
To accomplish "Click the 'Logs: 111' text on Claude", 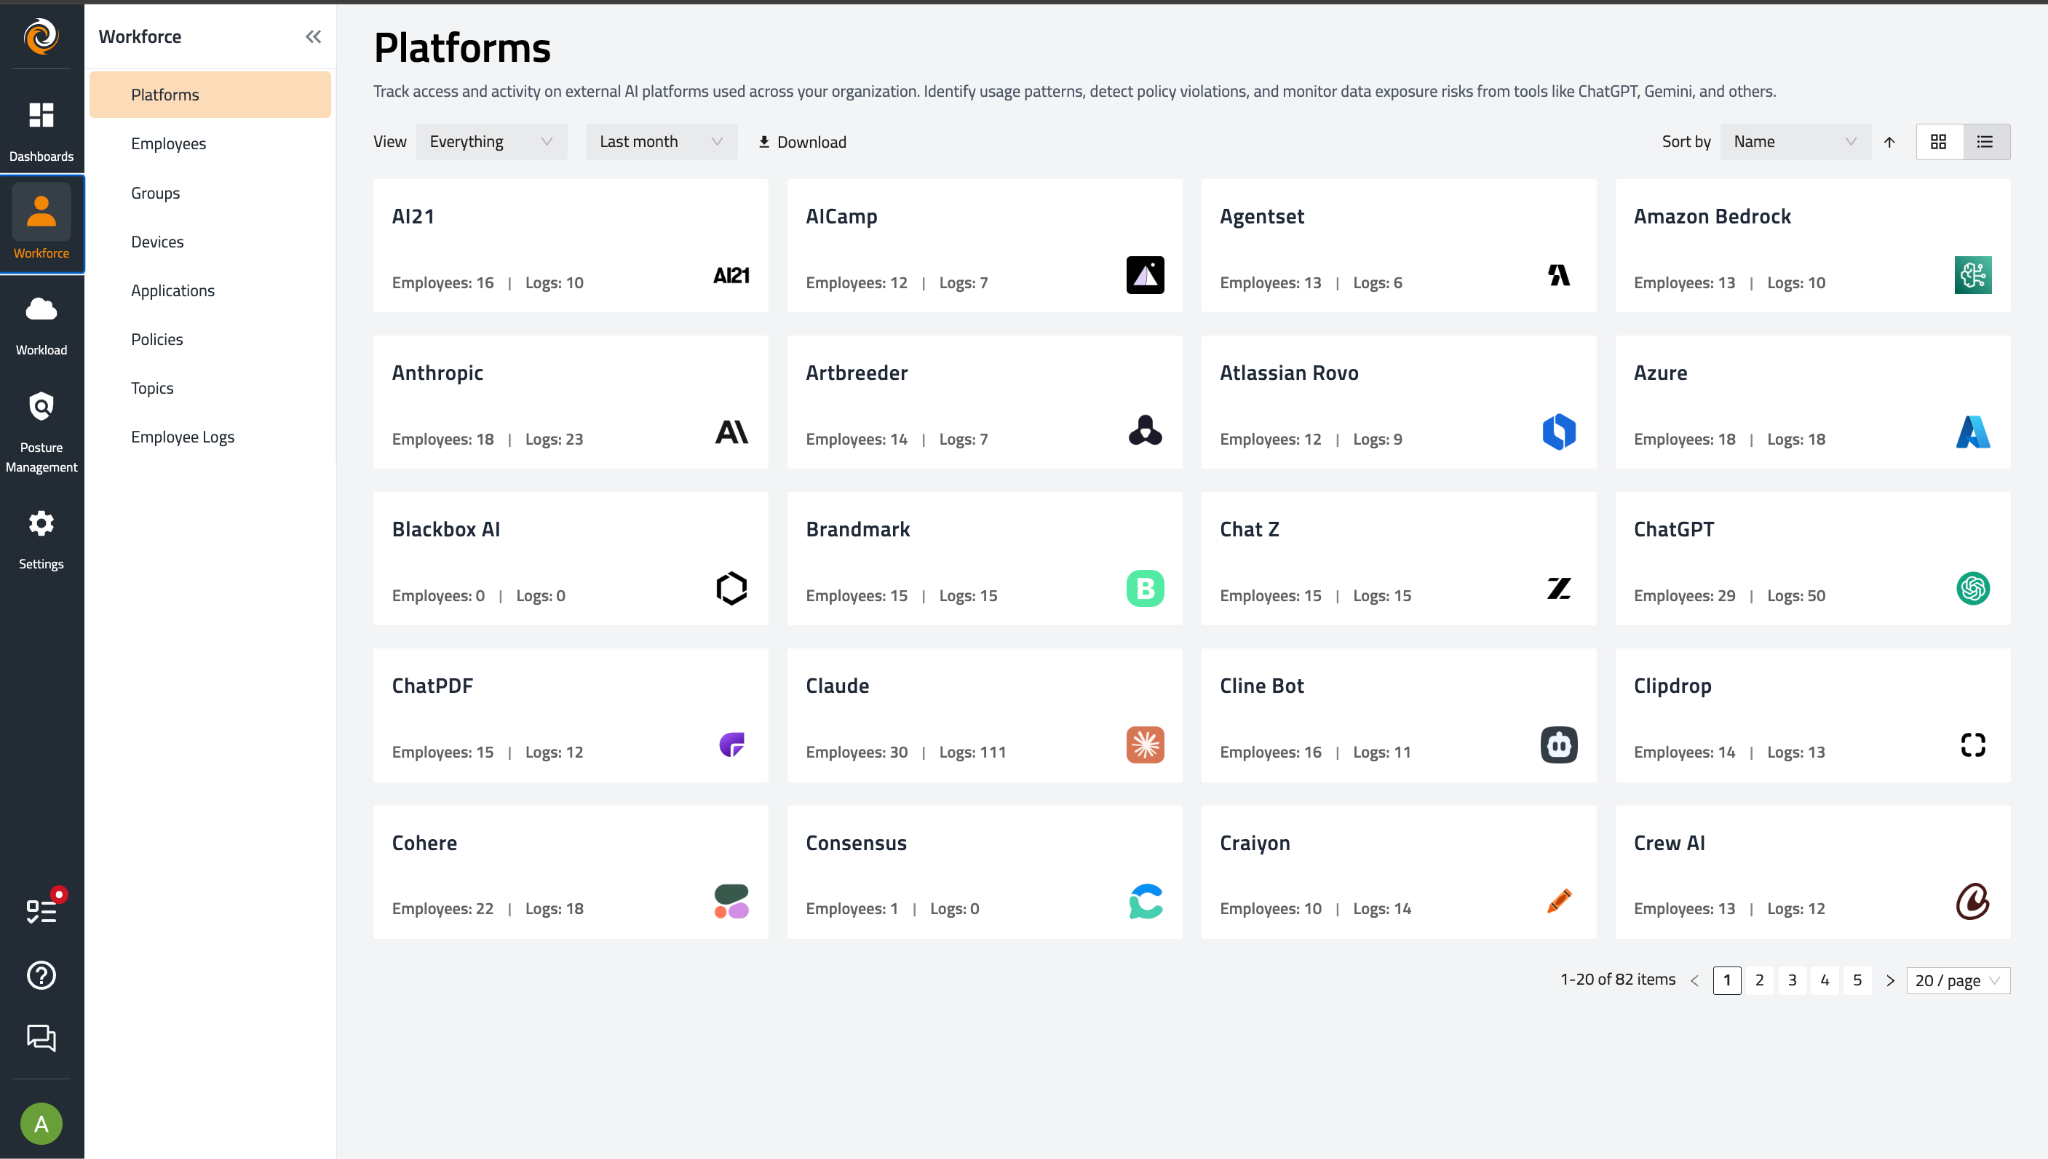I will (x=972, y=752).
